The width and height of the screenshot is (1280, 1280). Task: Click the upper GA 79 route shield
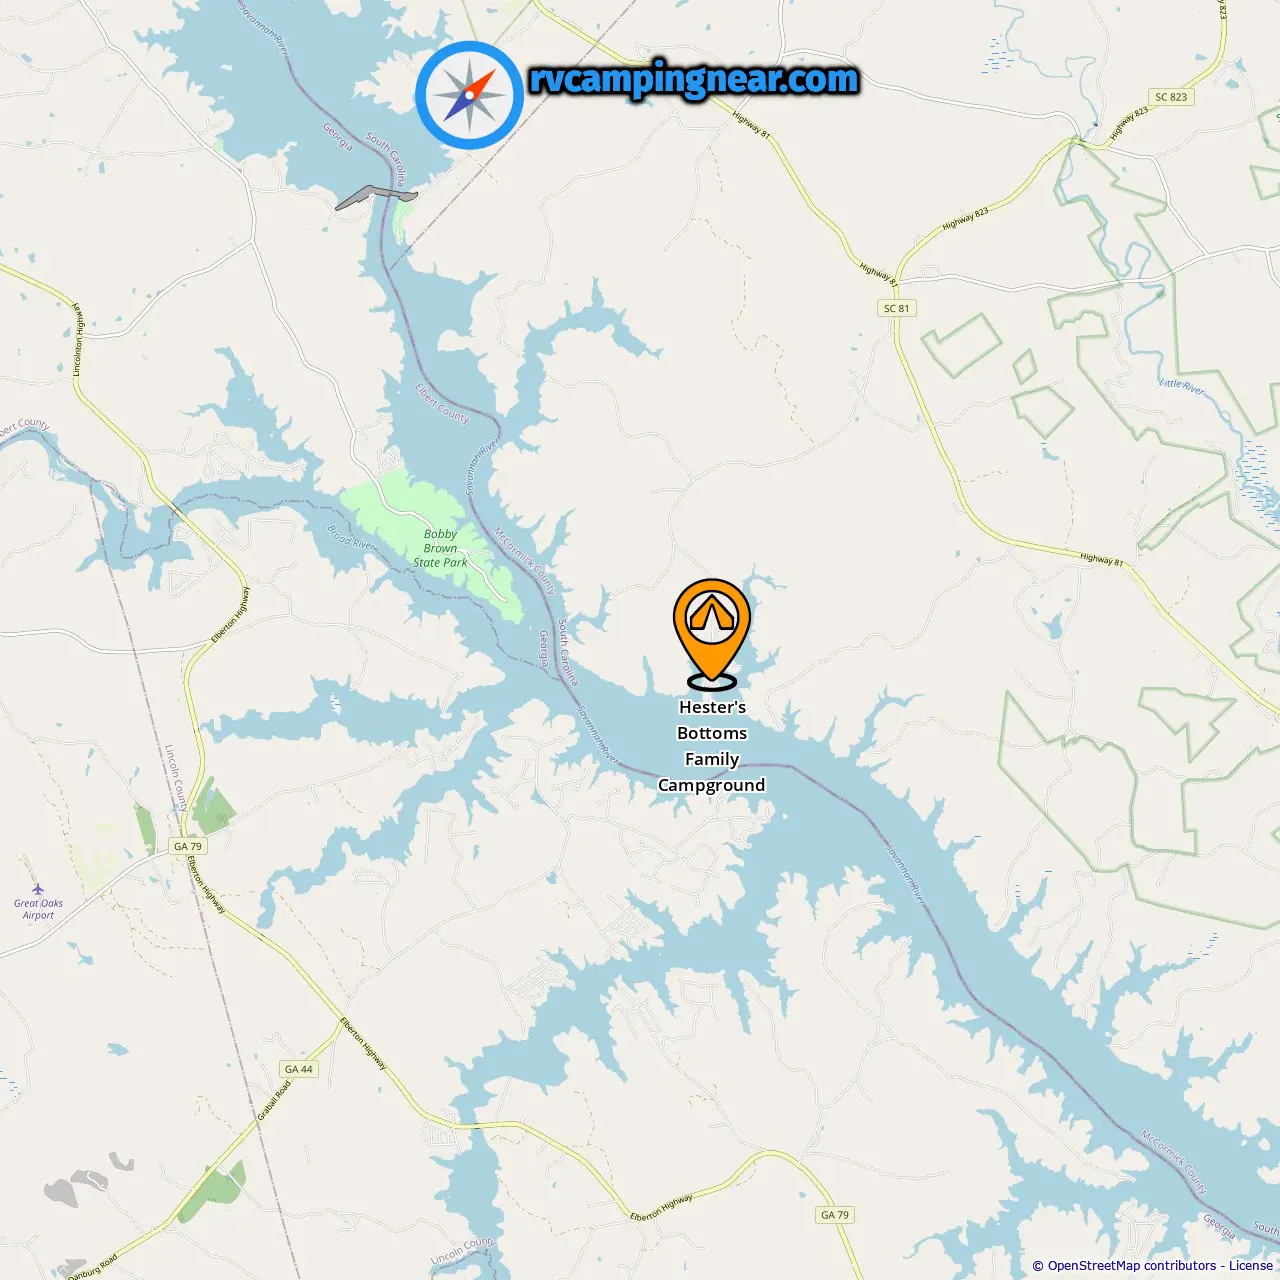click(x=188, y=846)
